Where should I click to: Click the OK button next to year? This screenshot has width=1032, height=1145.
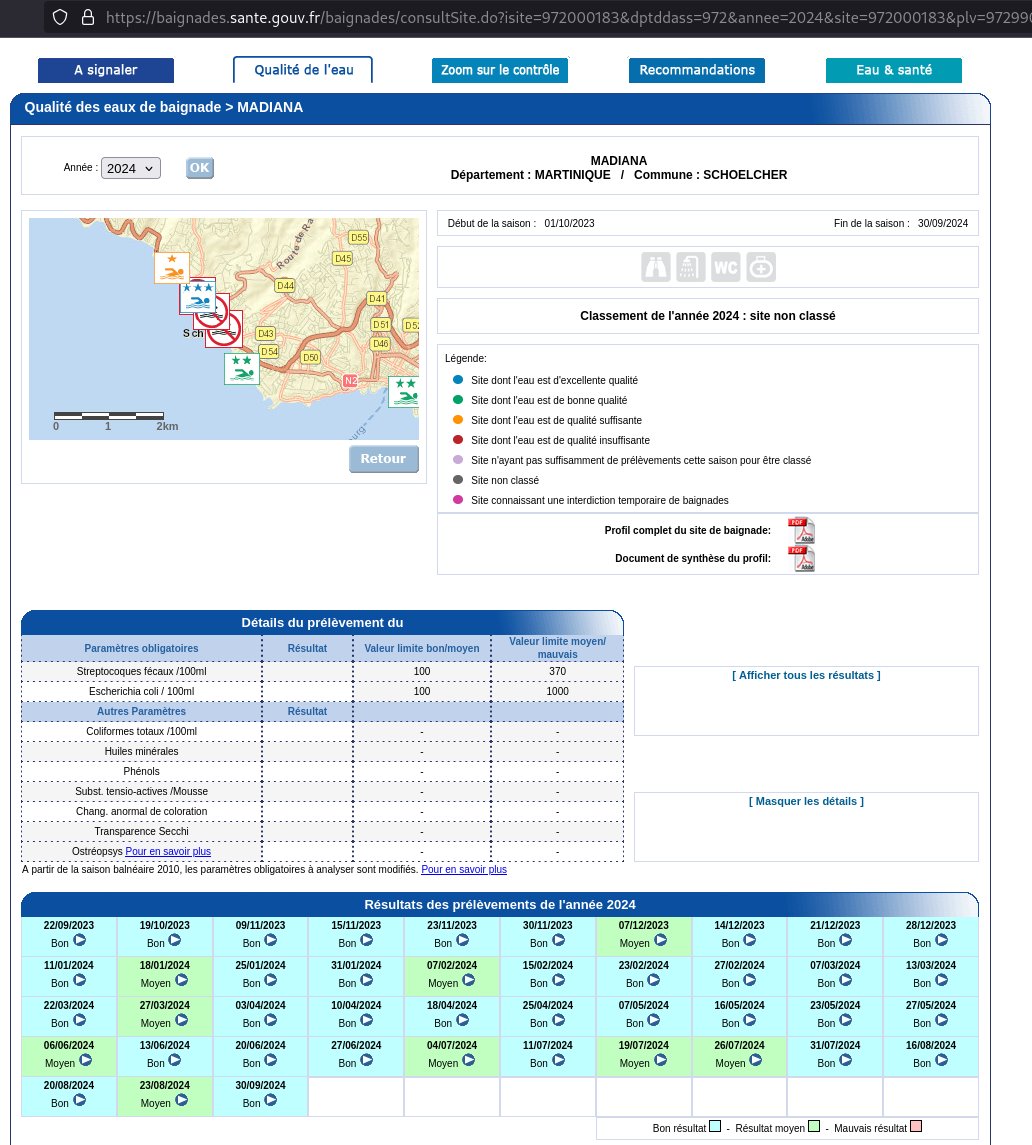[x=199, y=168]
